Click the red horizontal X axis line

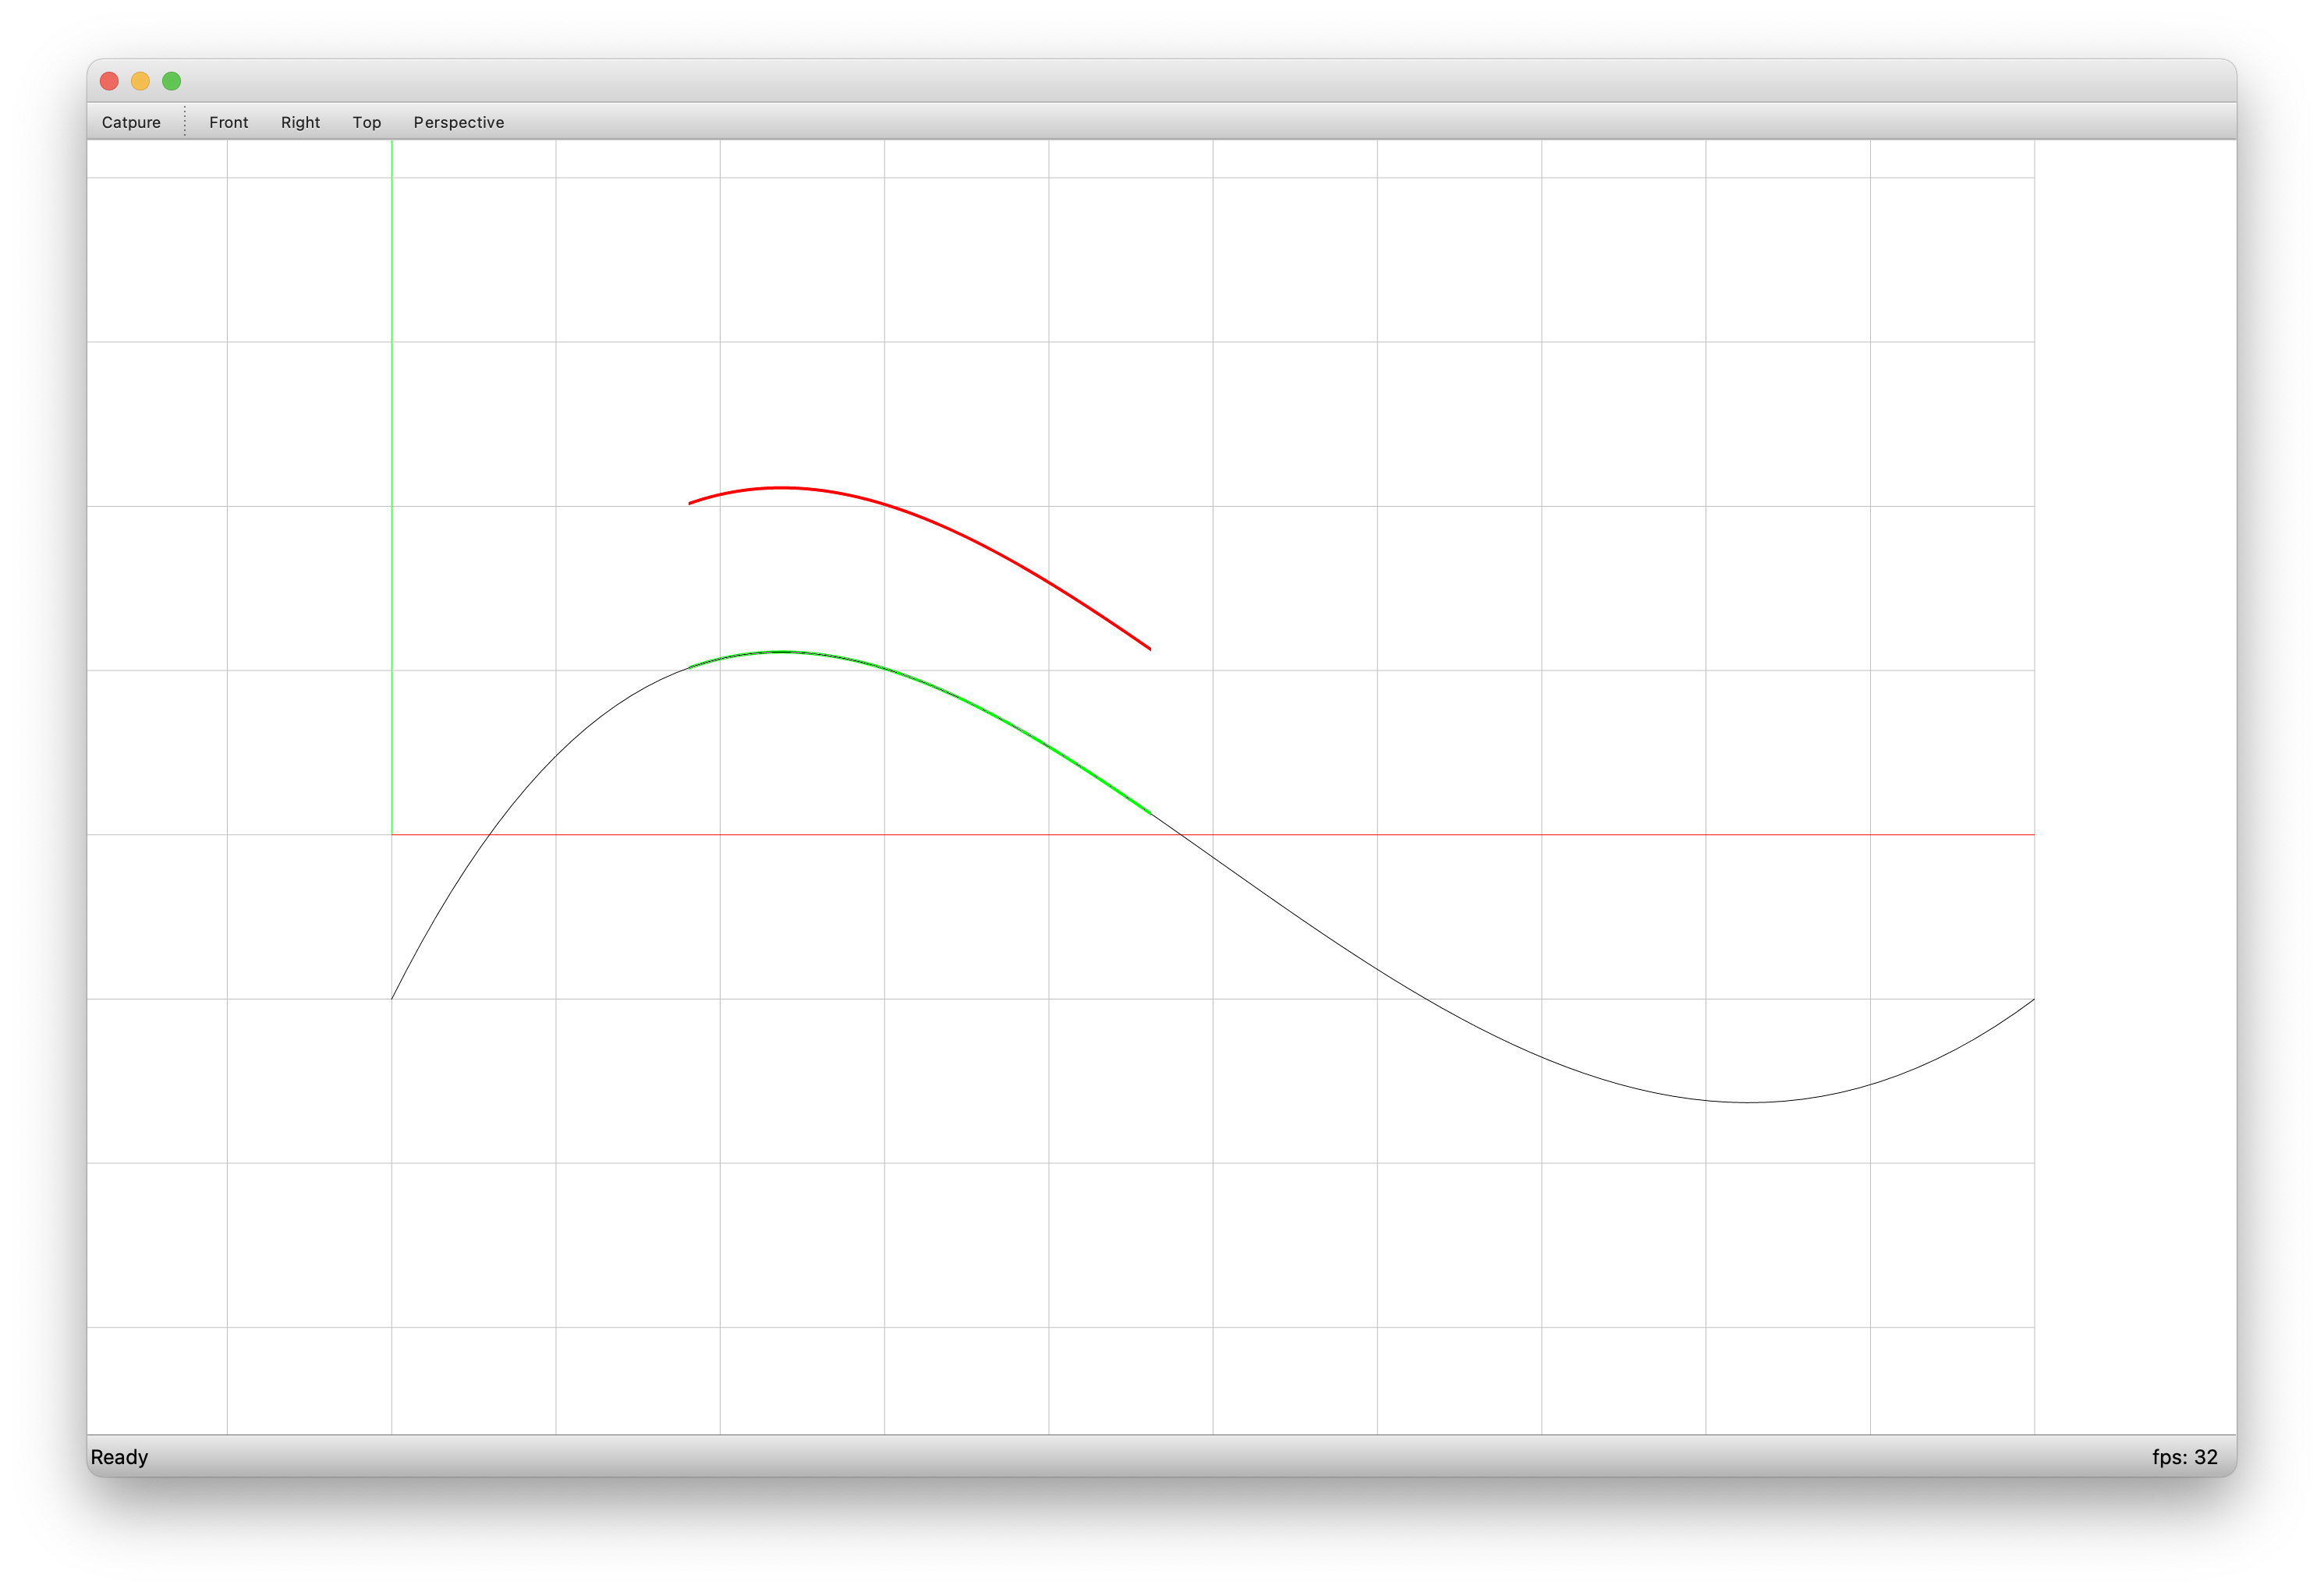click(x=1212, y=834)
